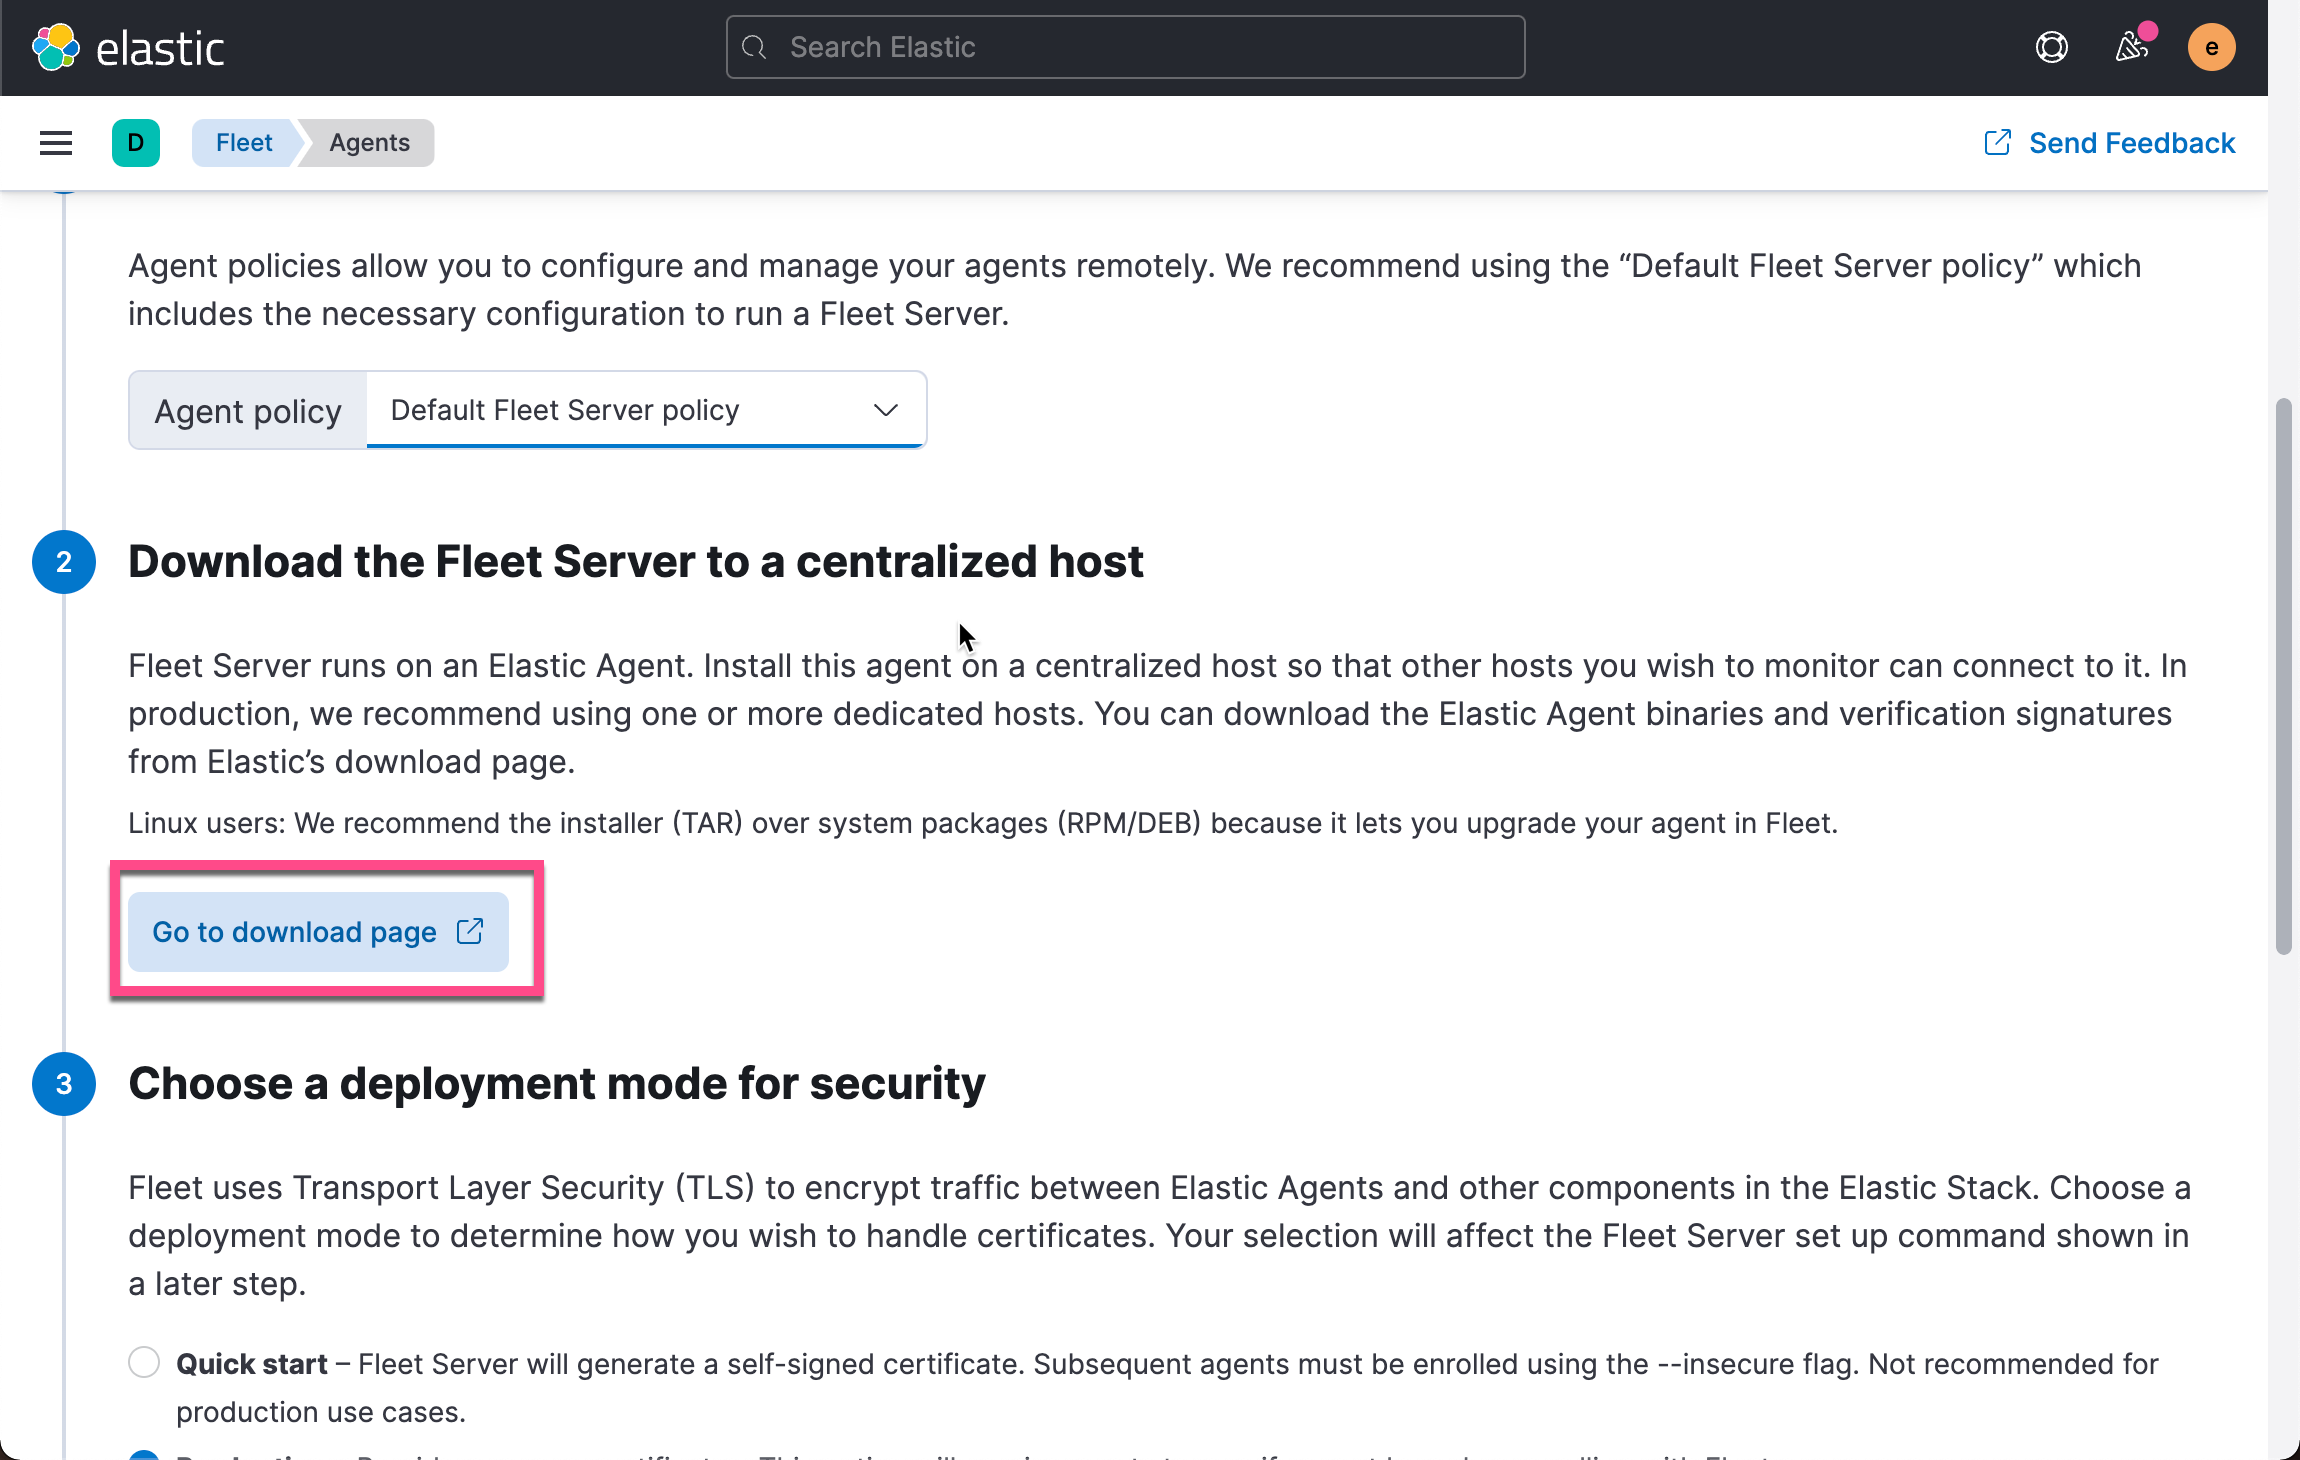
Task: Click the vertical page scrollbar thumb
Action: click(2283, 676)
